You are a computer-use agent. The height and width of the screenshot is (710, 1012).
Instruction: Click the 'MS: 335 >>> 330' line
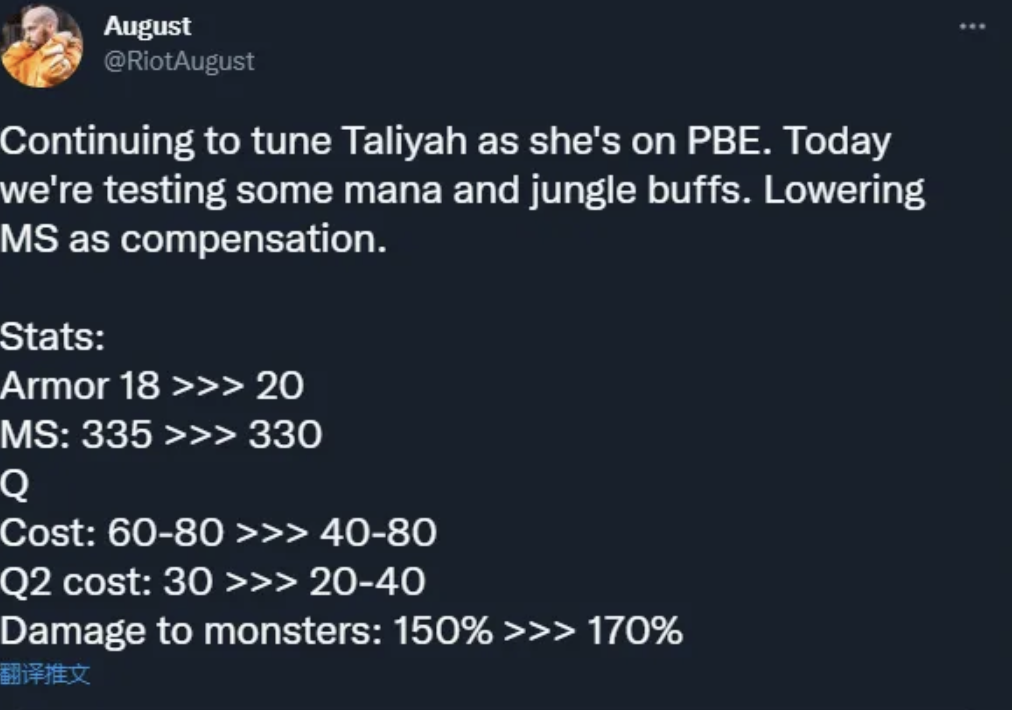tap(161, 434)
